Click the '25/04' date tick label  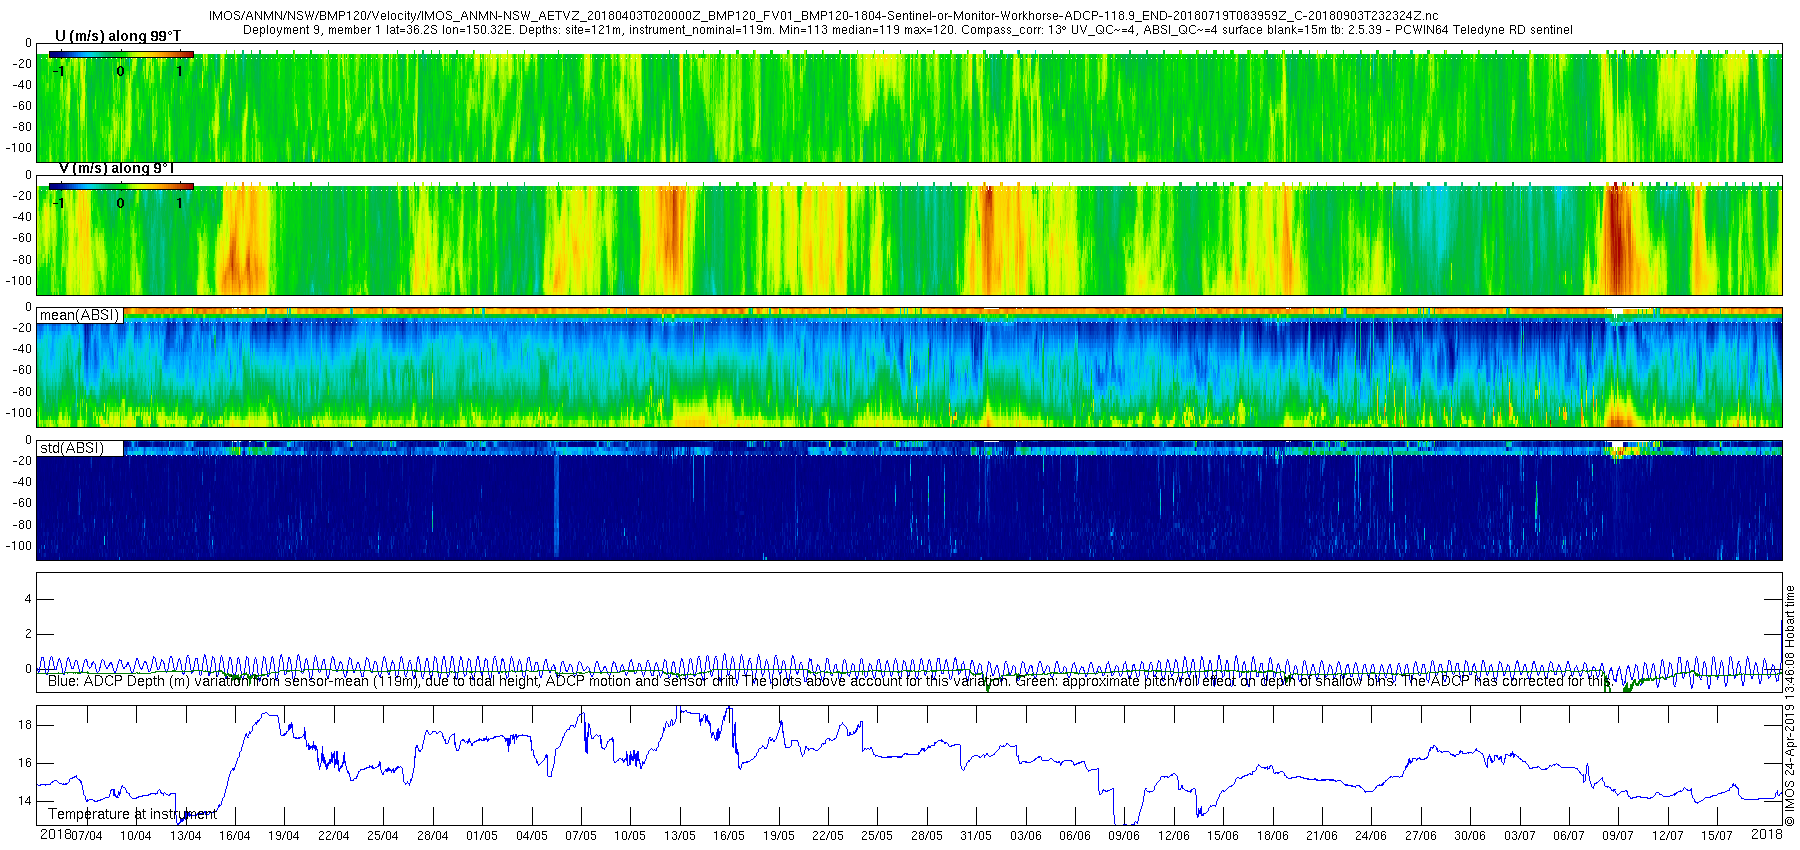click(x=383, y=836)
